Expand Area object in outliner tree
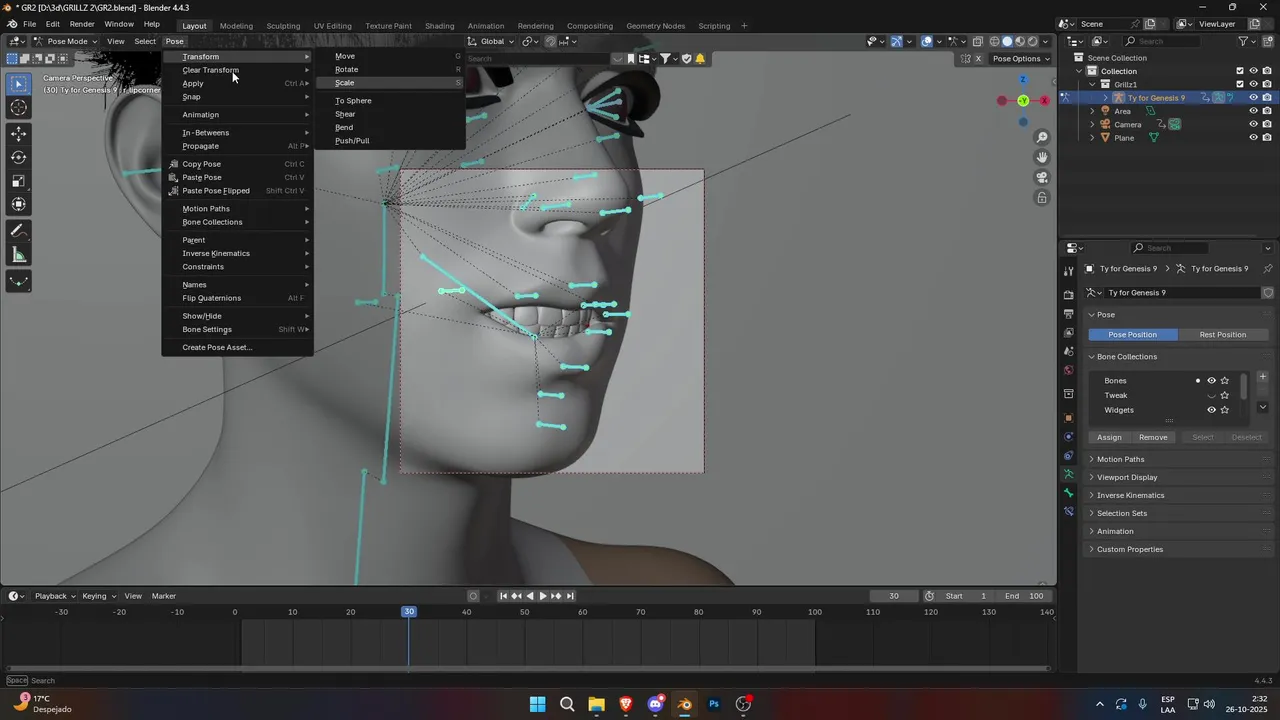This screenshot has height=720, width=1280. coord(1092,111)
